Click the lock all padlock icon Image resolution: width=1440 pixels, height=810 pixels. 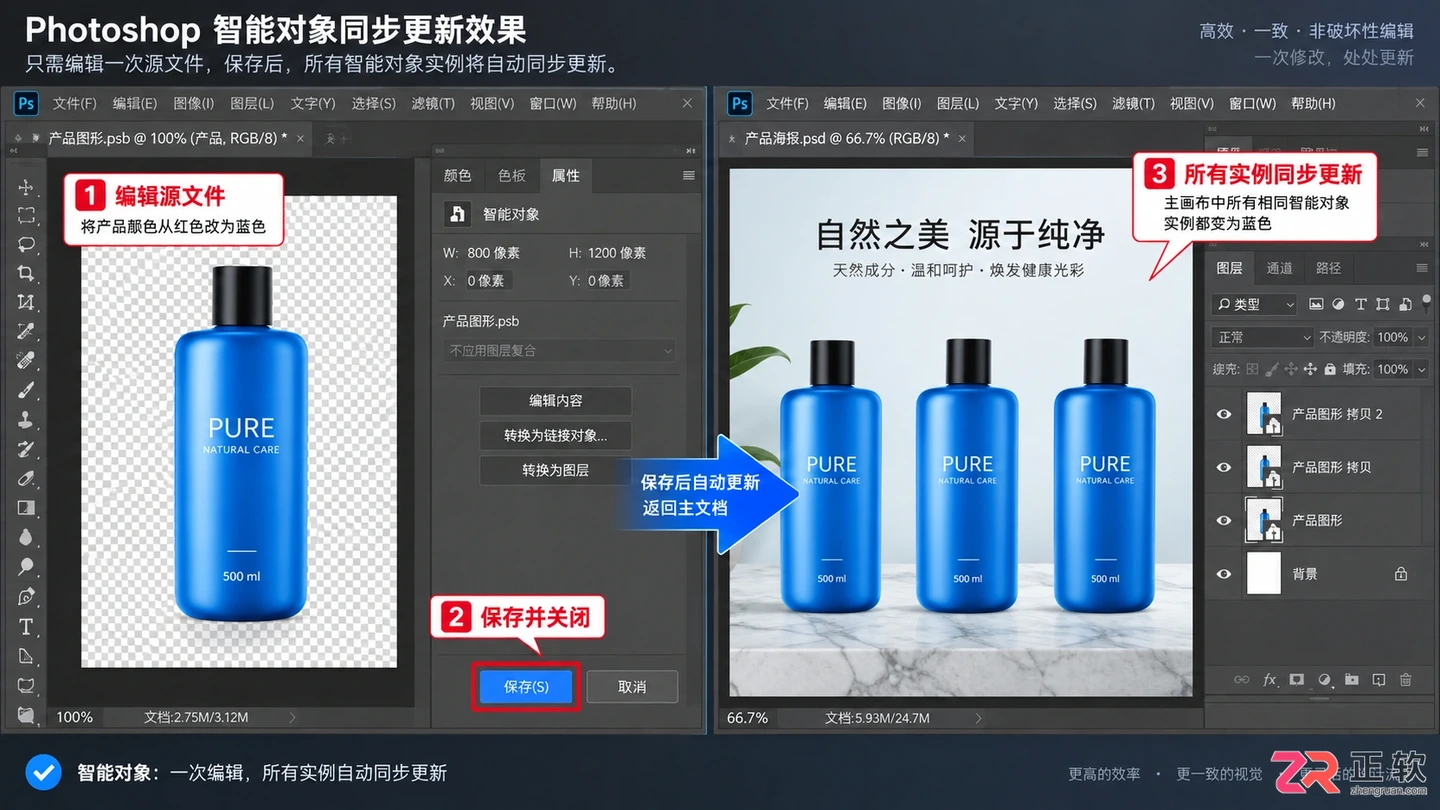[1330, 369]
